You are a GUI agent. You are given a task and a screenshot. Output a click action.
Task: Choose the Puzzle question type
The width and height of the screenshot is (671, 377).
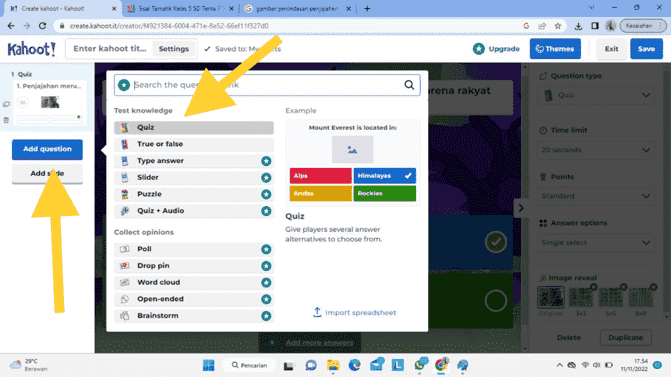(193, 194)
